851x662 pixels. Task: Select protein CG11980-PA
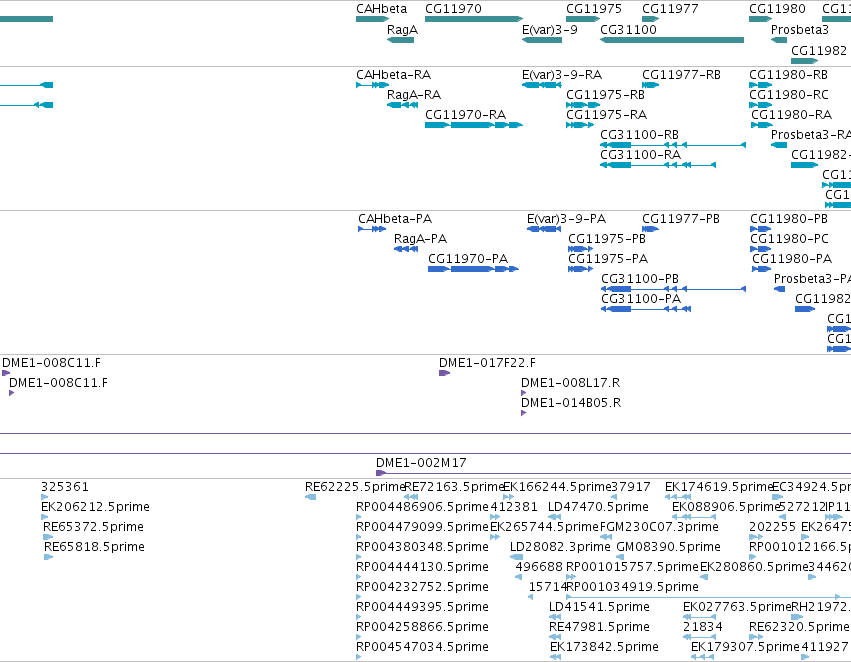pyautogui.click(x=761, y=269)
